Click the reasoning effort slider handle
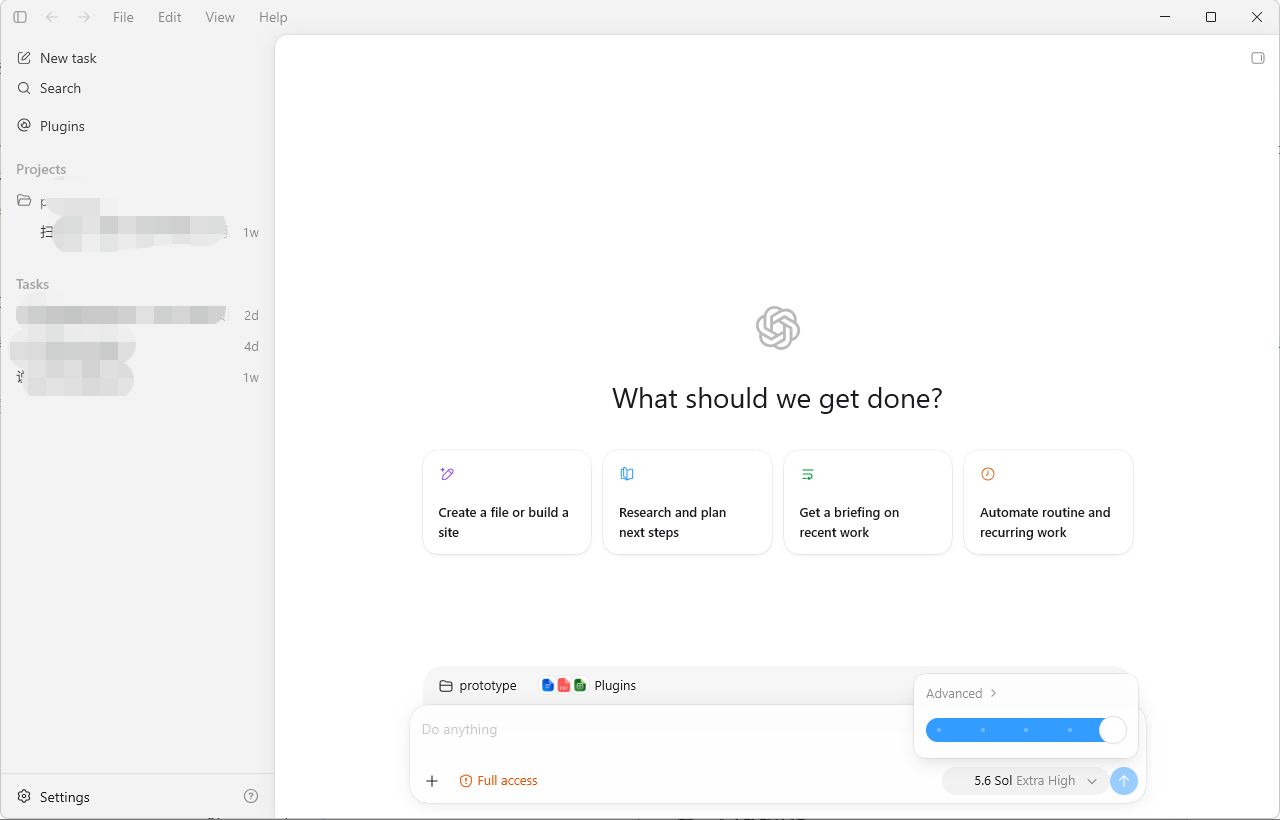Image resolution: width=1280 pixels, height=820 pixels. click(x=1112, y=730)
